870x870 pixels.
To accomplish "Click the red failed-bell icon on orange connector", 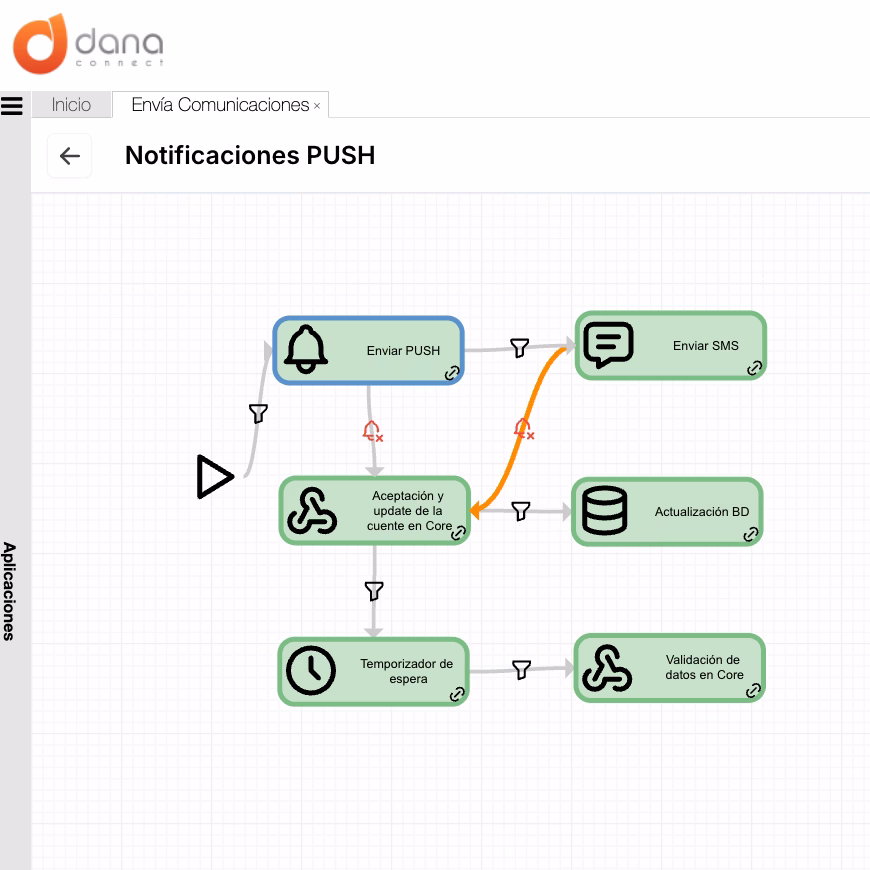I will click(523, 429).
